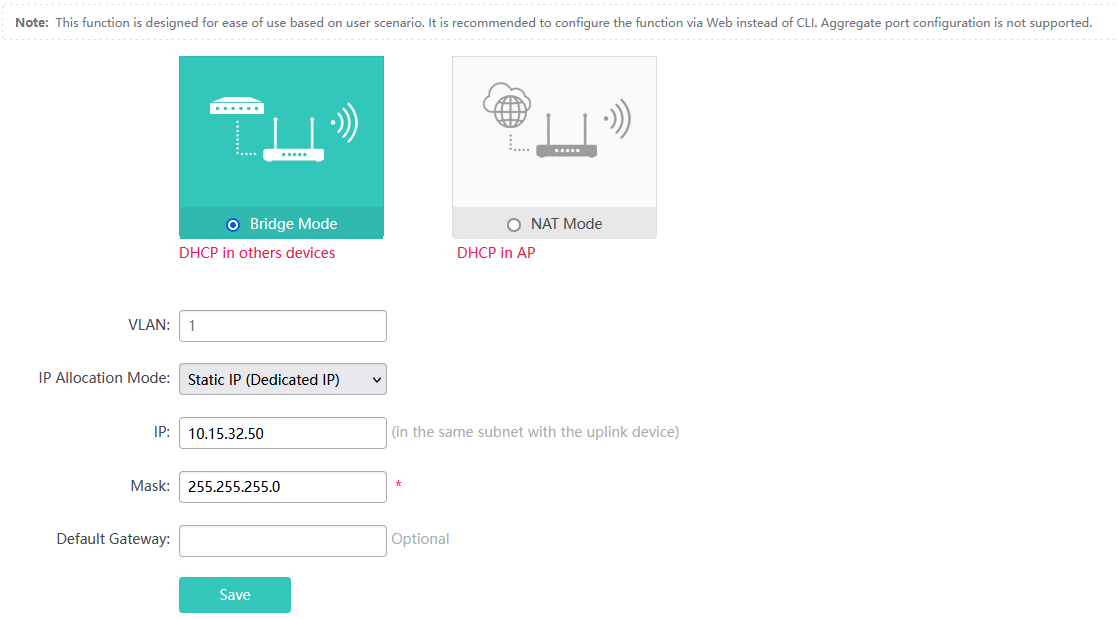1118x620 pixels.
Task: Click the dropdown arrow beside Static IP
Action: pos(376,380)
